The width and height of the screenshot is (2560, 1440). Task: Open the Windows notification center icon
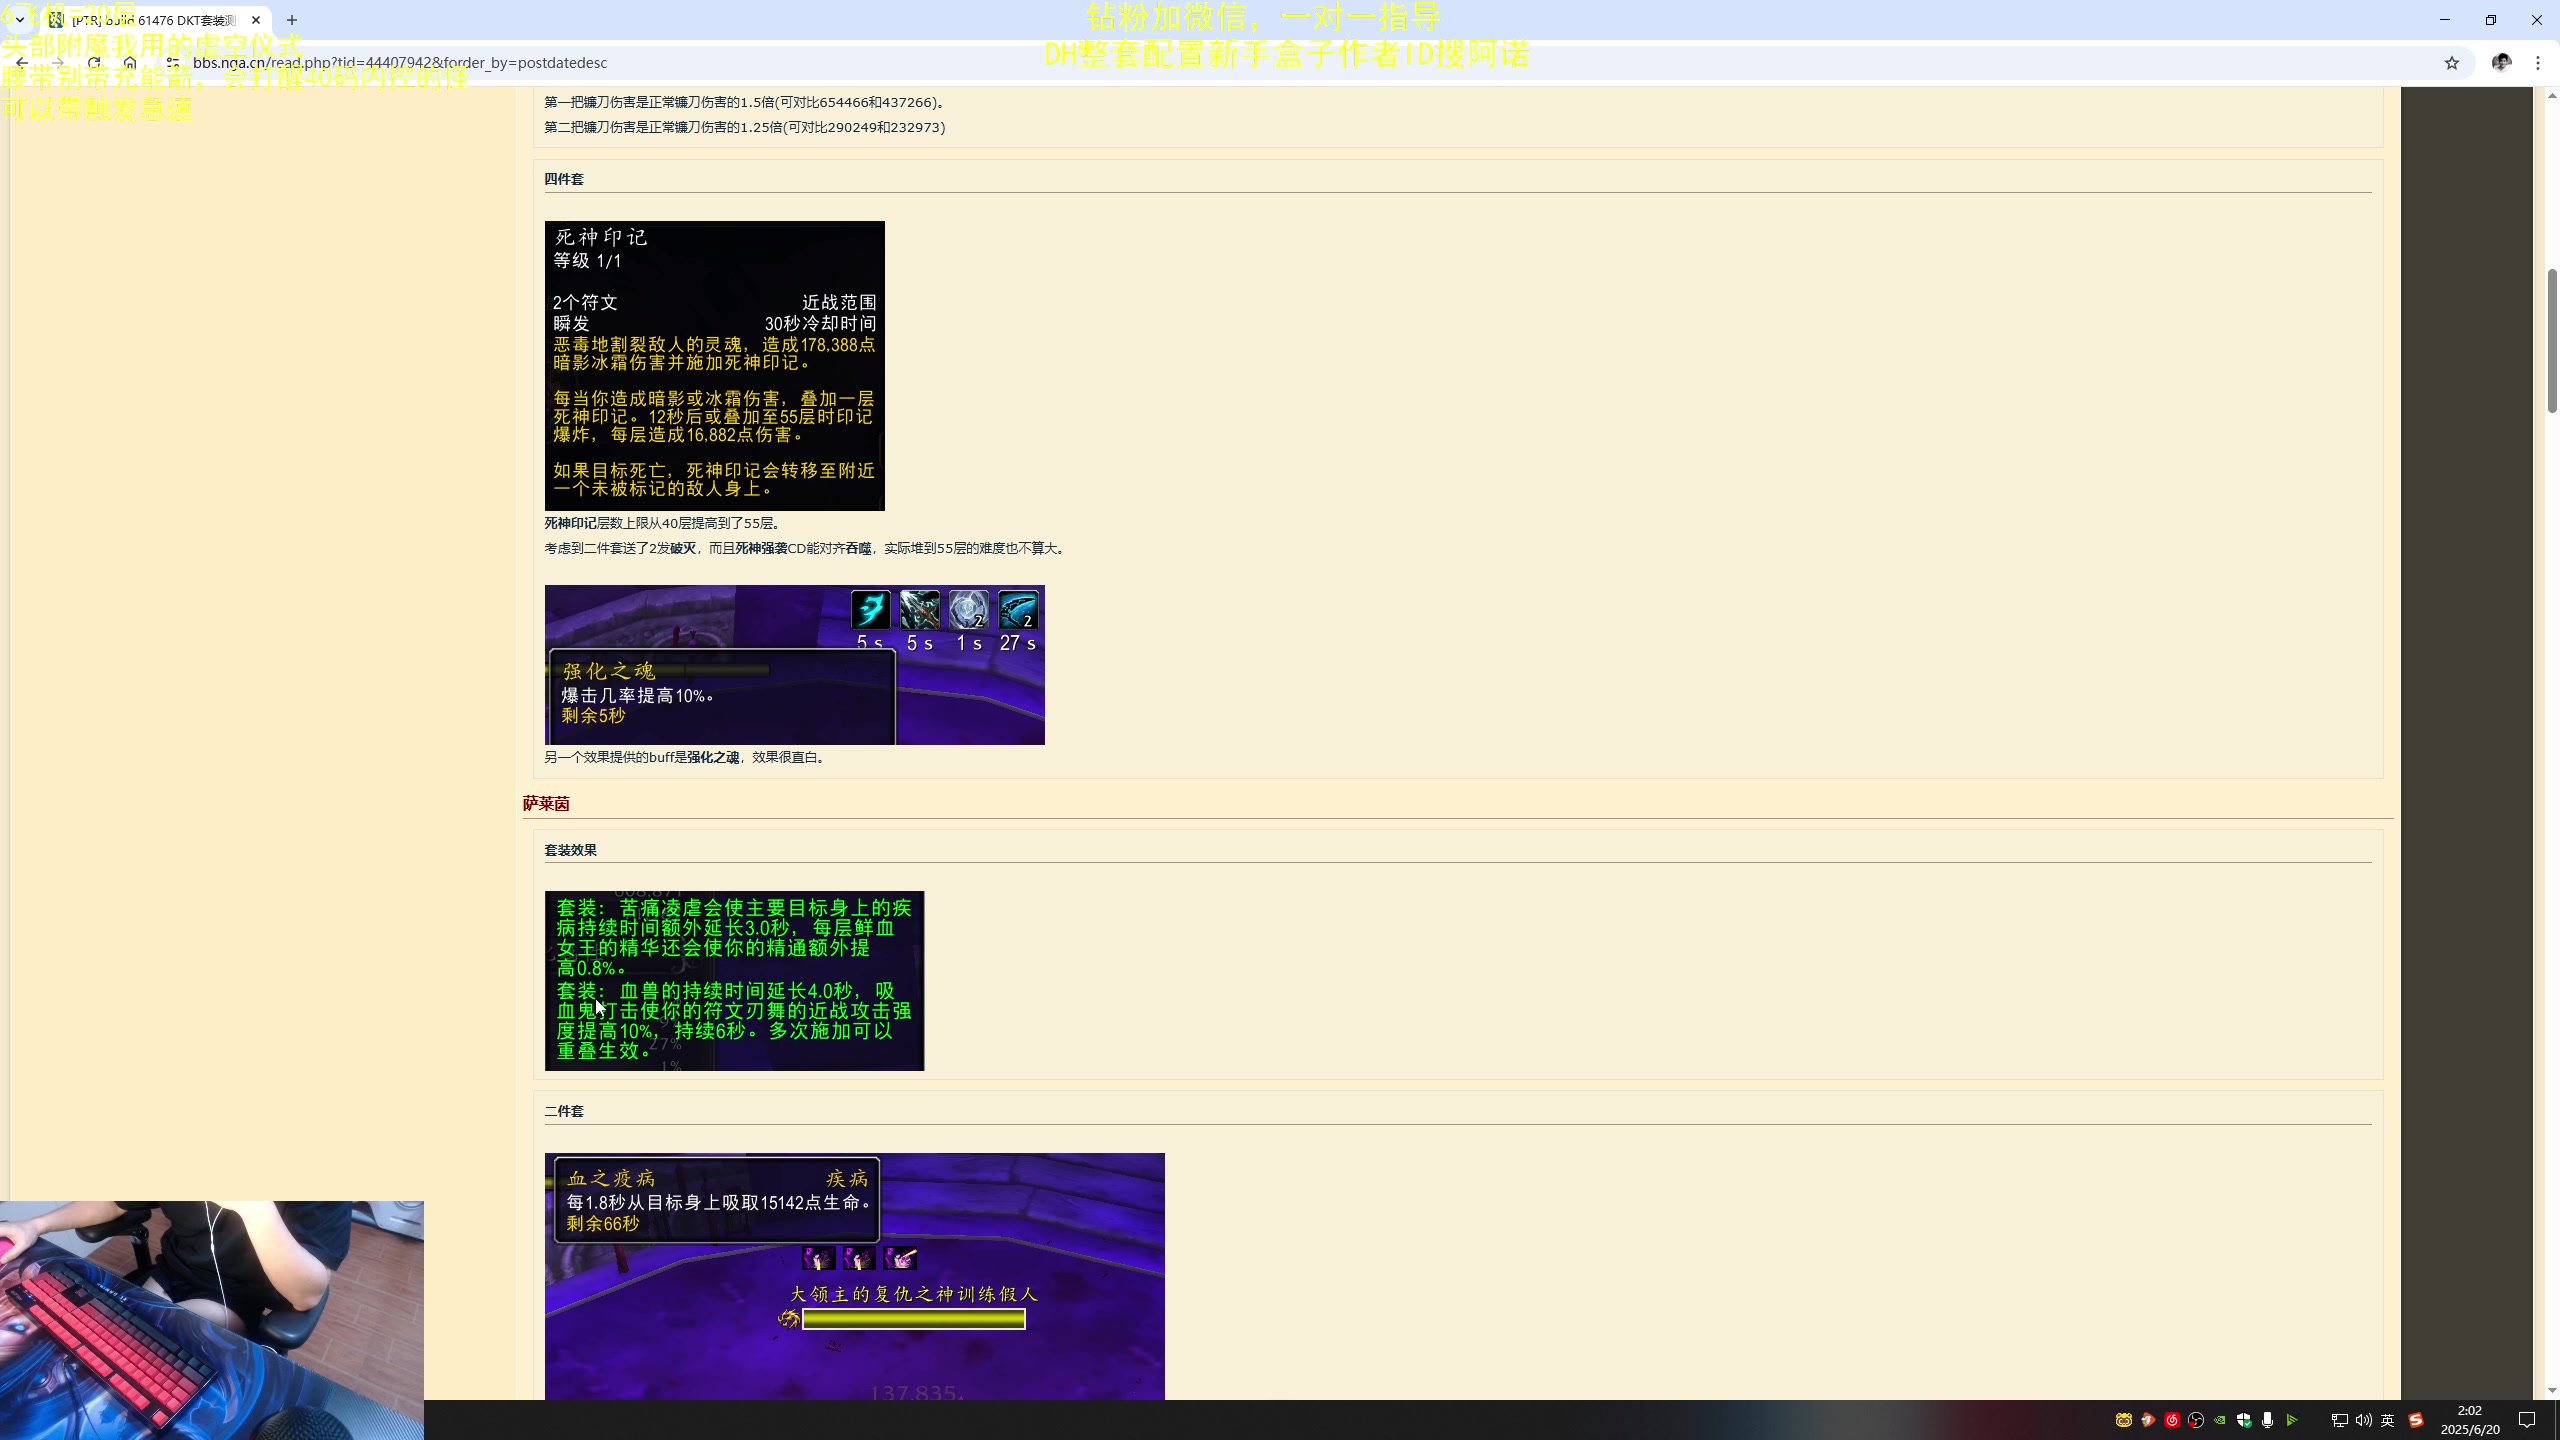[2527, 1420]
